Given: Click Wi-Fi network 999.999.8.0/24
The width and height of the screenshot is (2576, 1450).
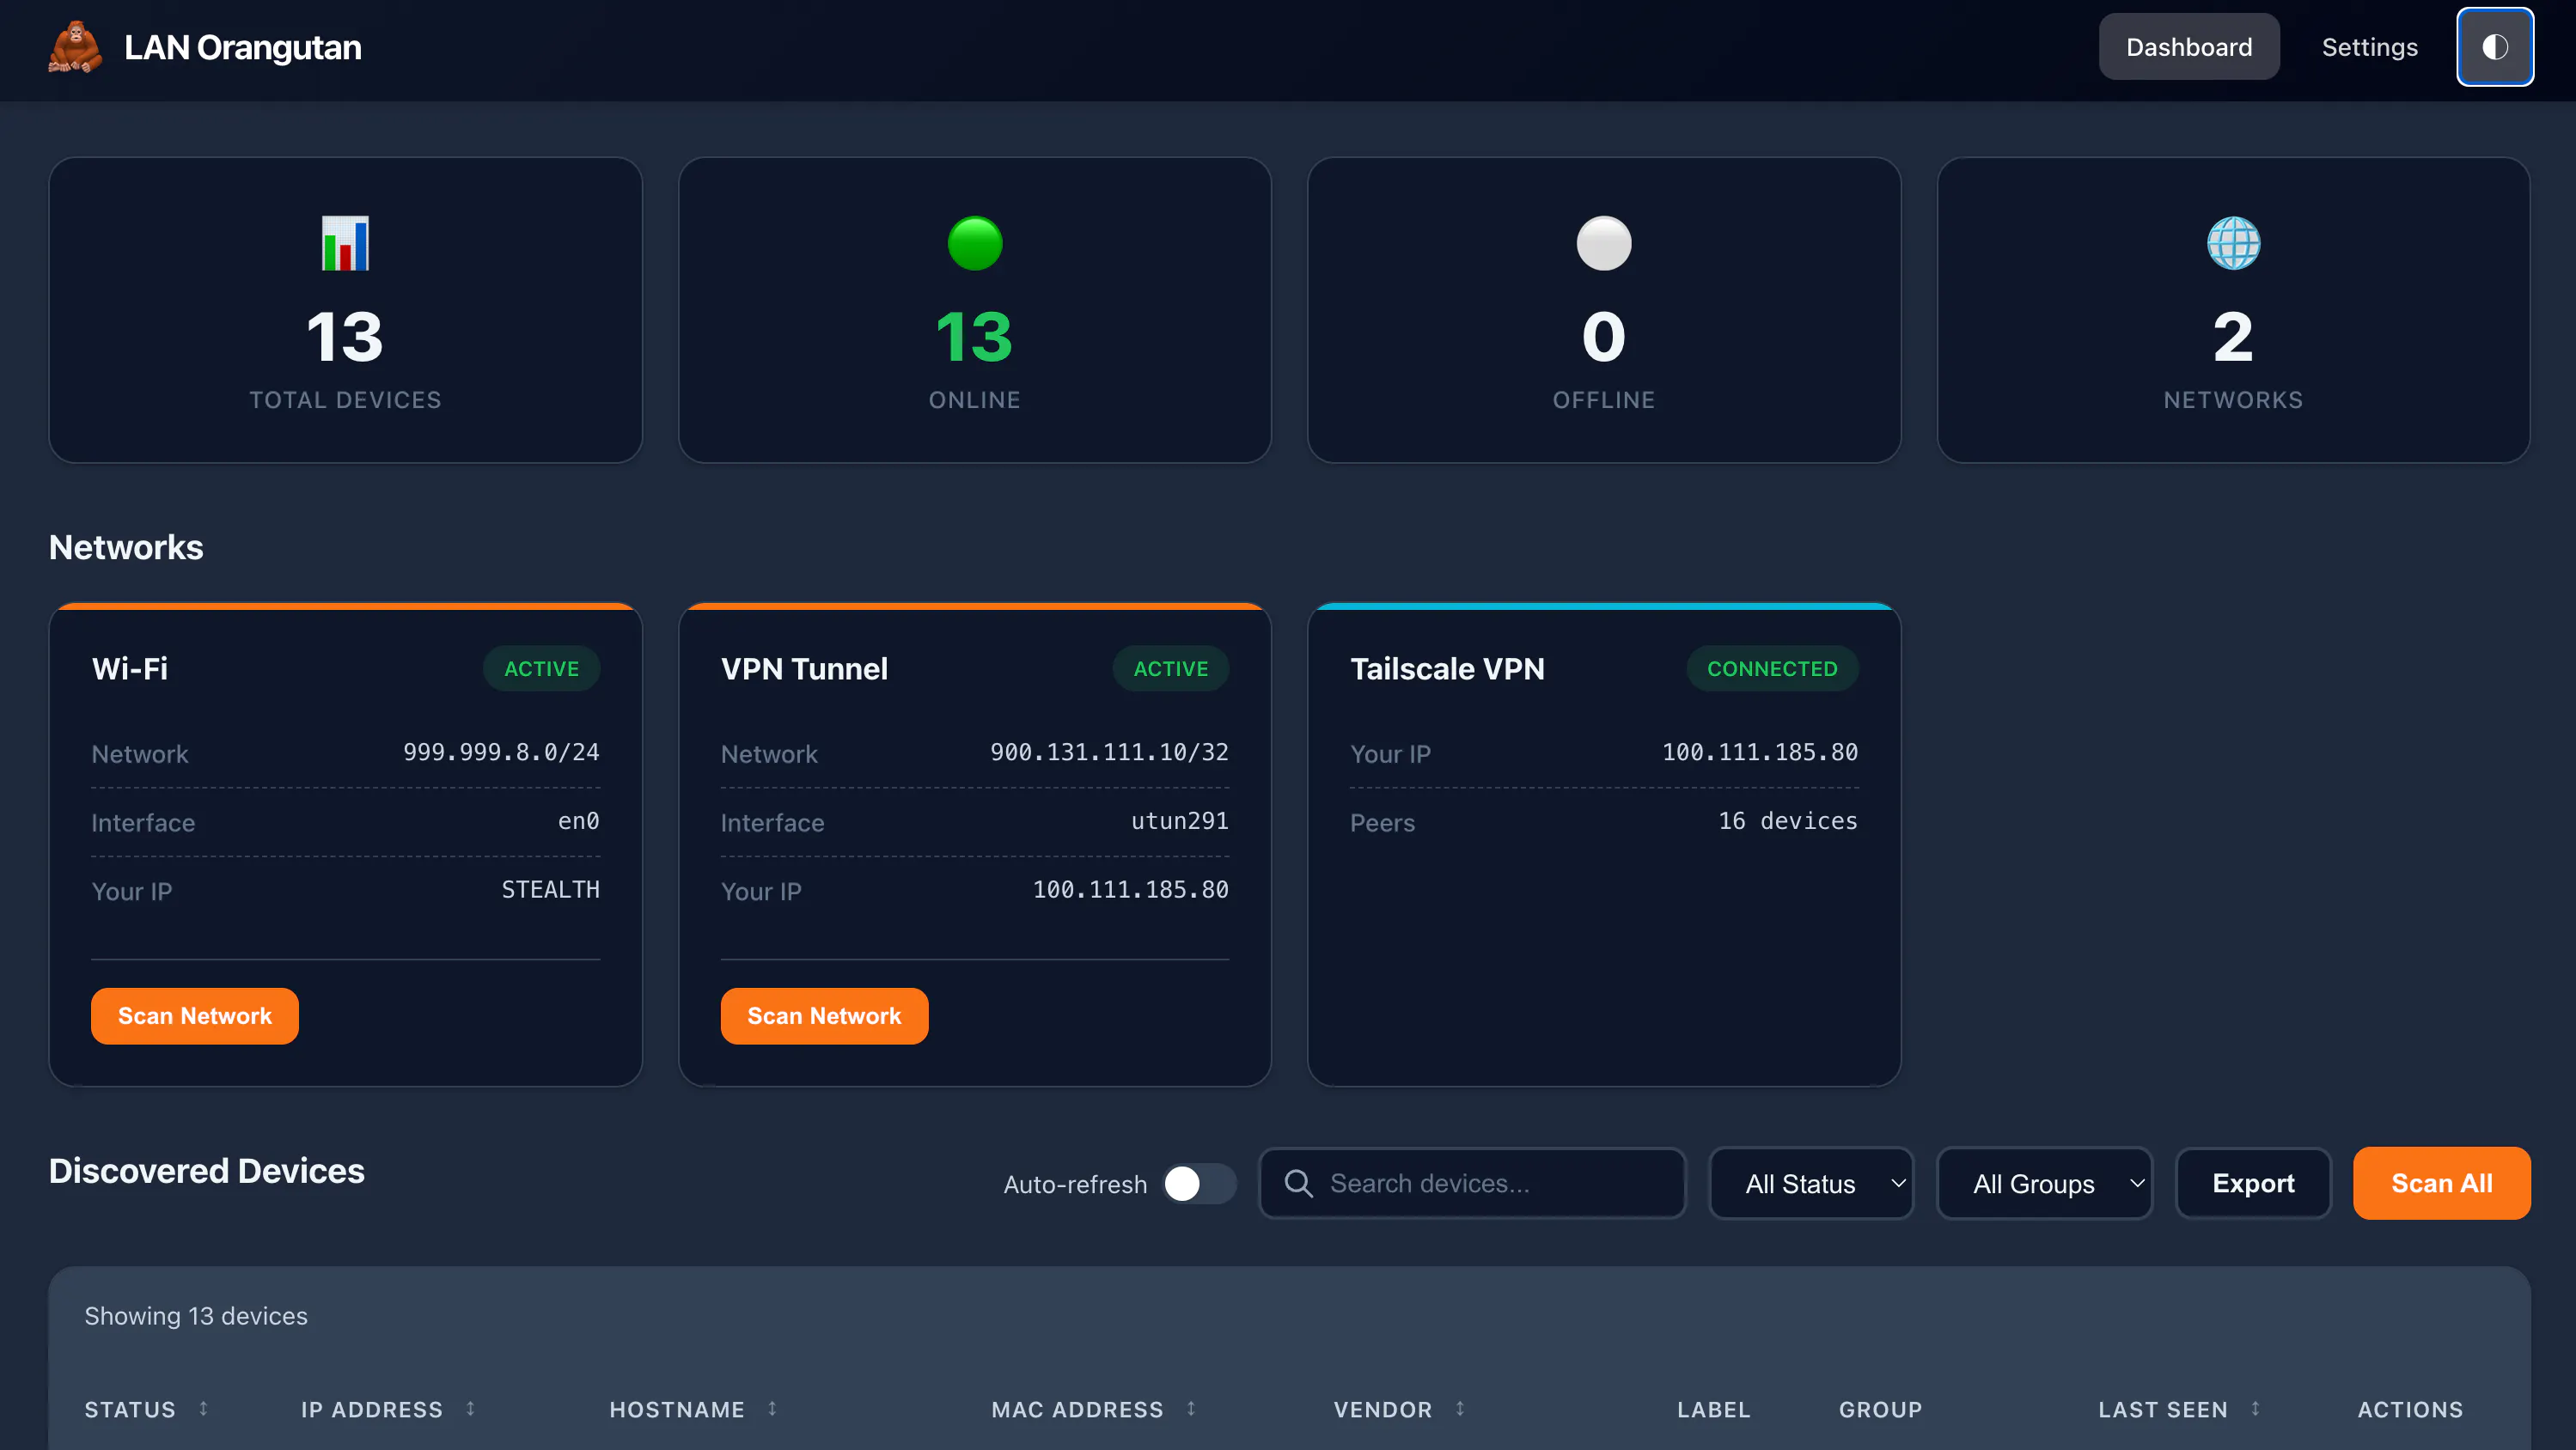Looking at the screenshot, I should (501, 752).
